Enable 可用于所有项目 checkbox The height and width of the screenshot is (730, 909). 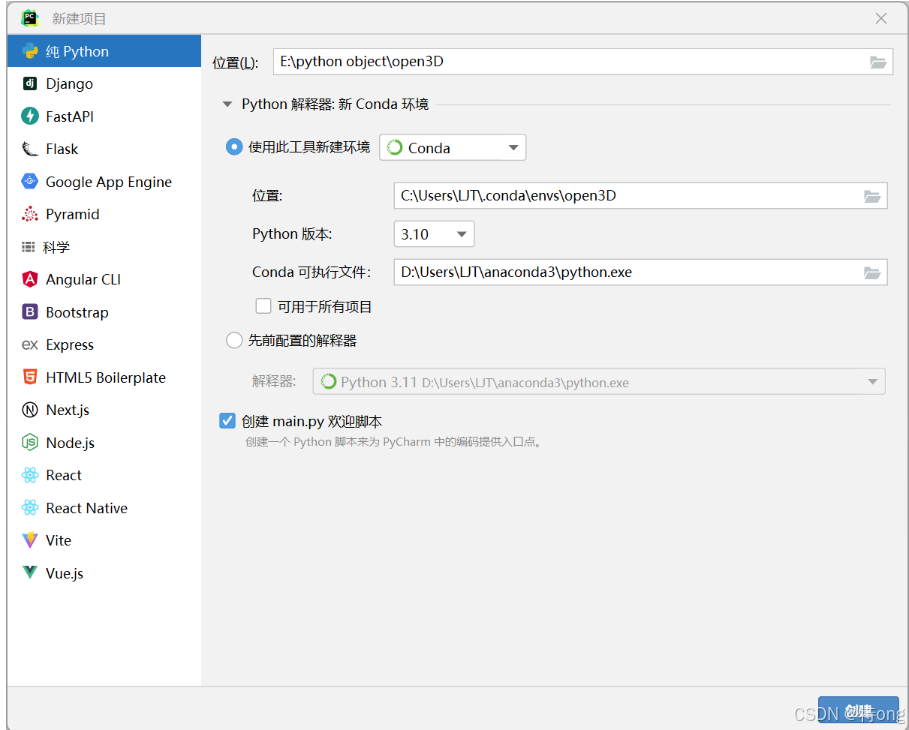(x=263, y=306)
